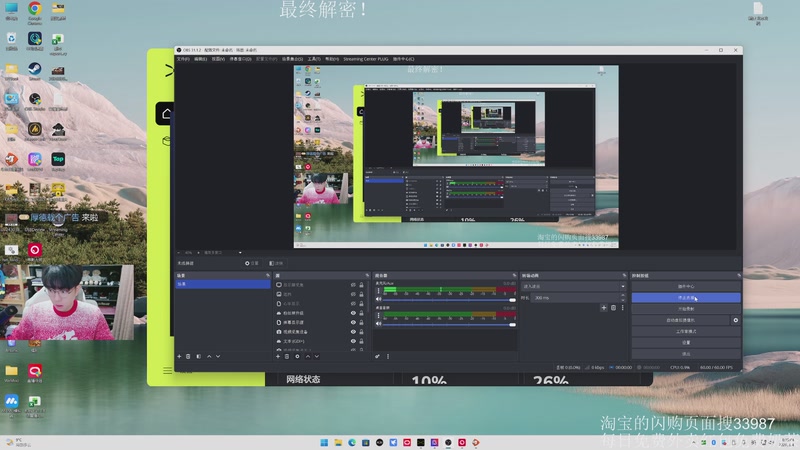
Task: Click the source properties button above the Scenes panel
Action: point(252,263)
